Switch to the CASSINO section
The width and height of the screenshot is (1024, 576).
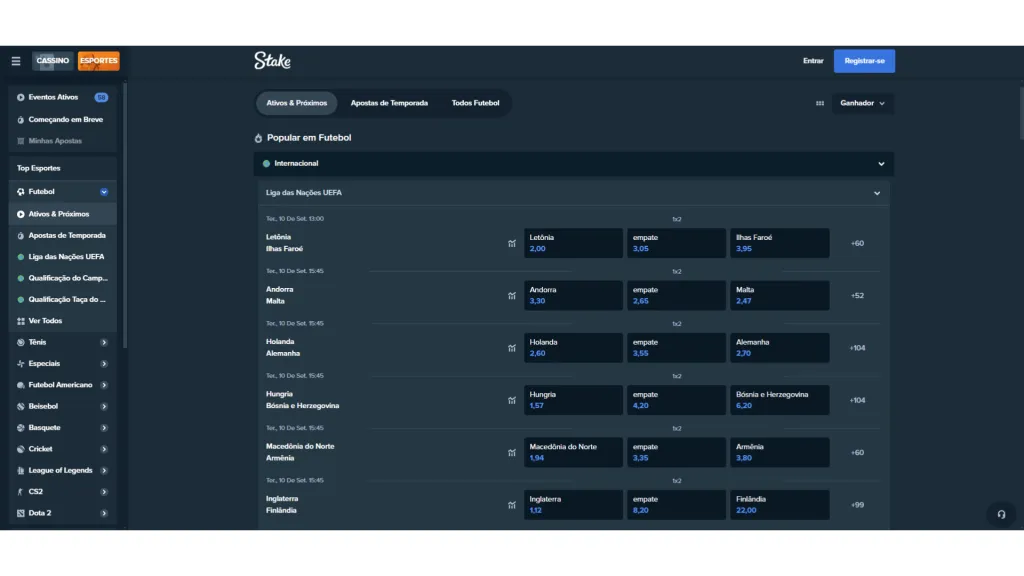point(53,61)
